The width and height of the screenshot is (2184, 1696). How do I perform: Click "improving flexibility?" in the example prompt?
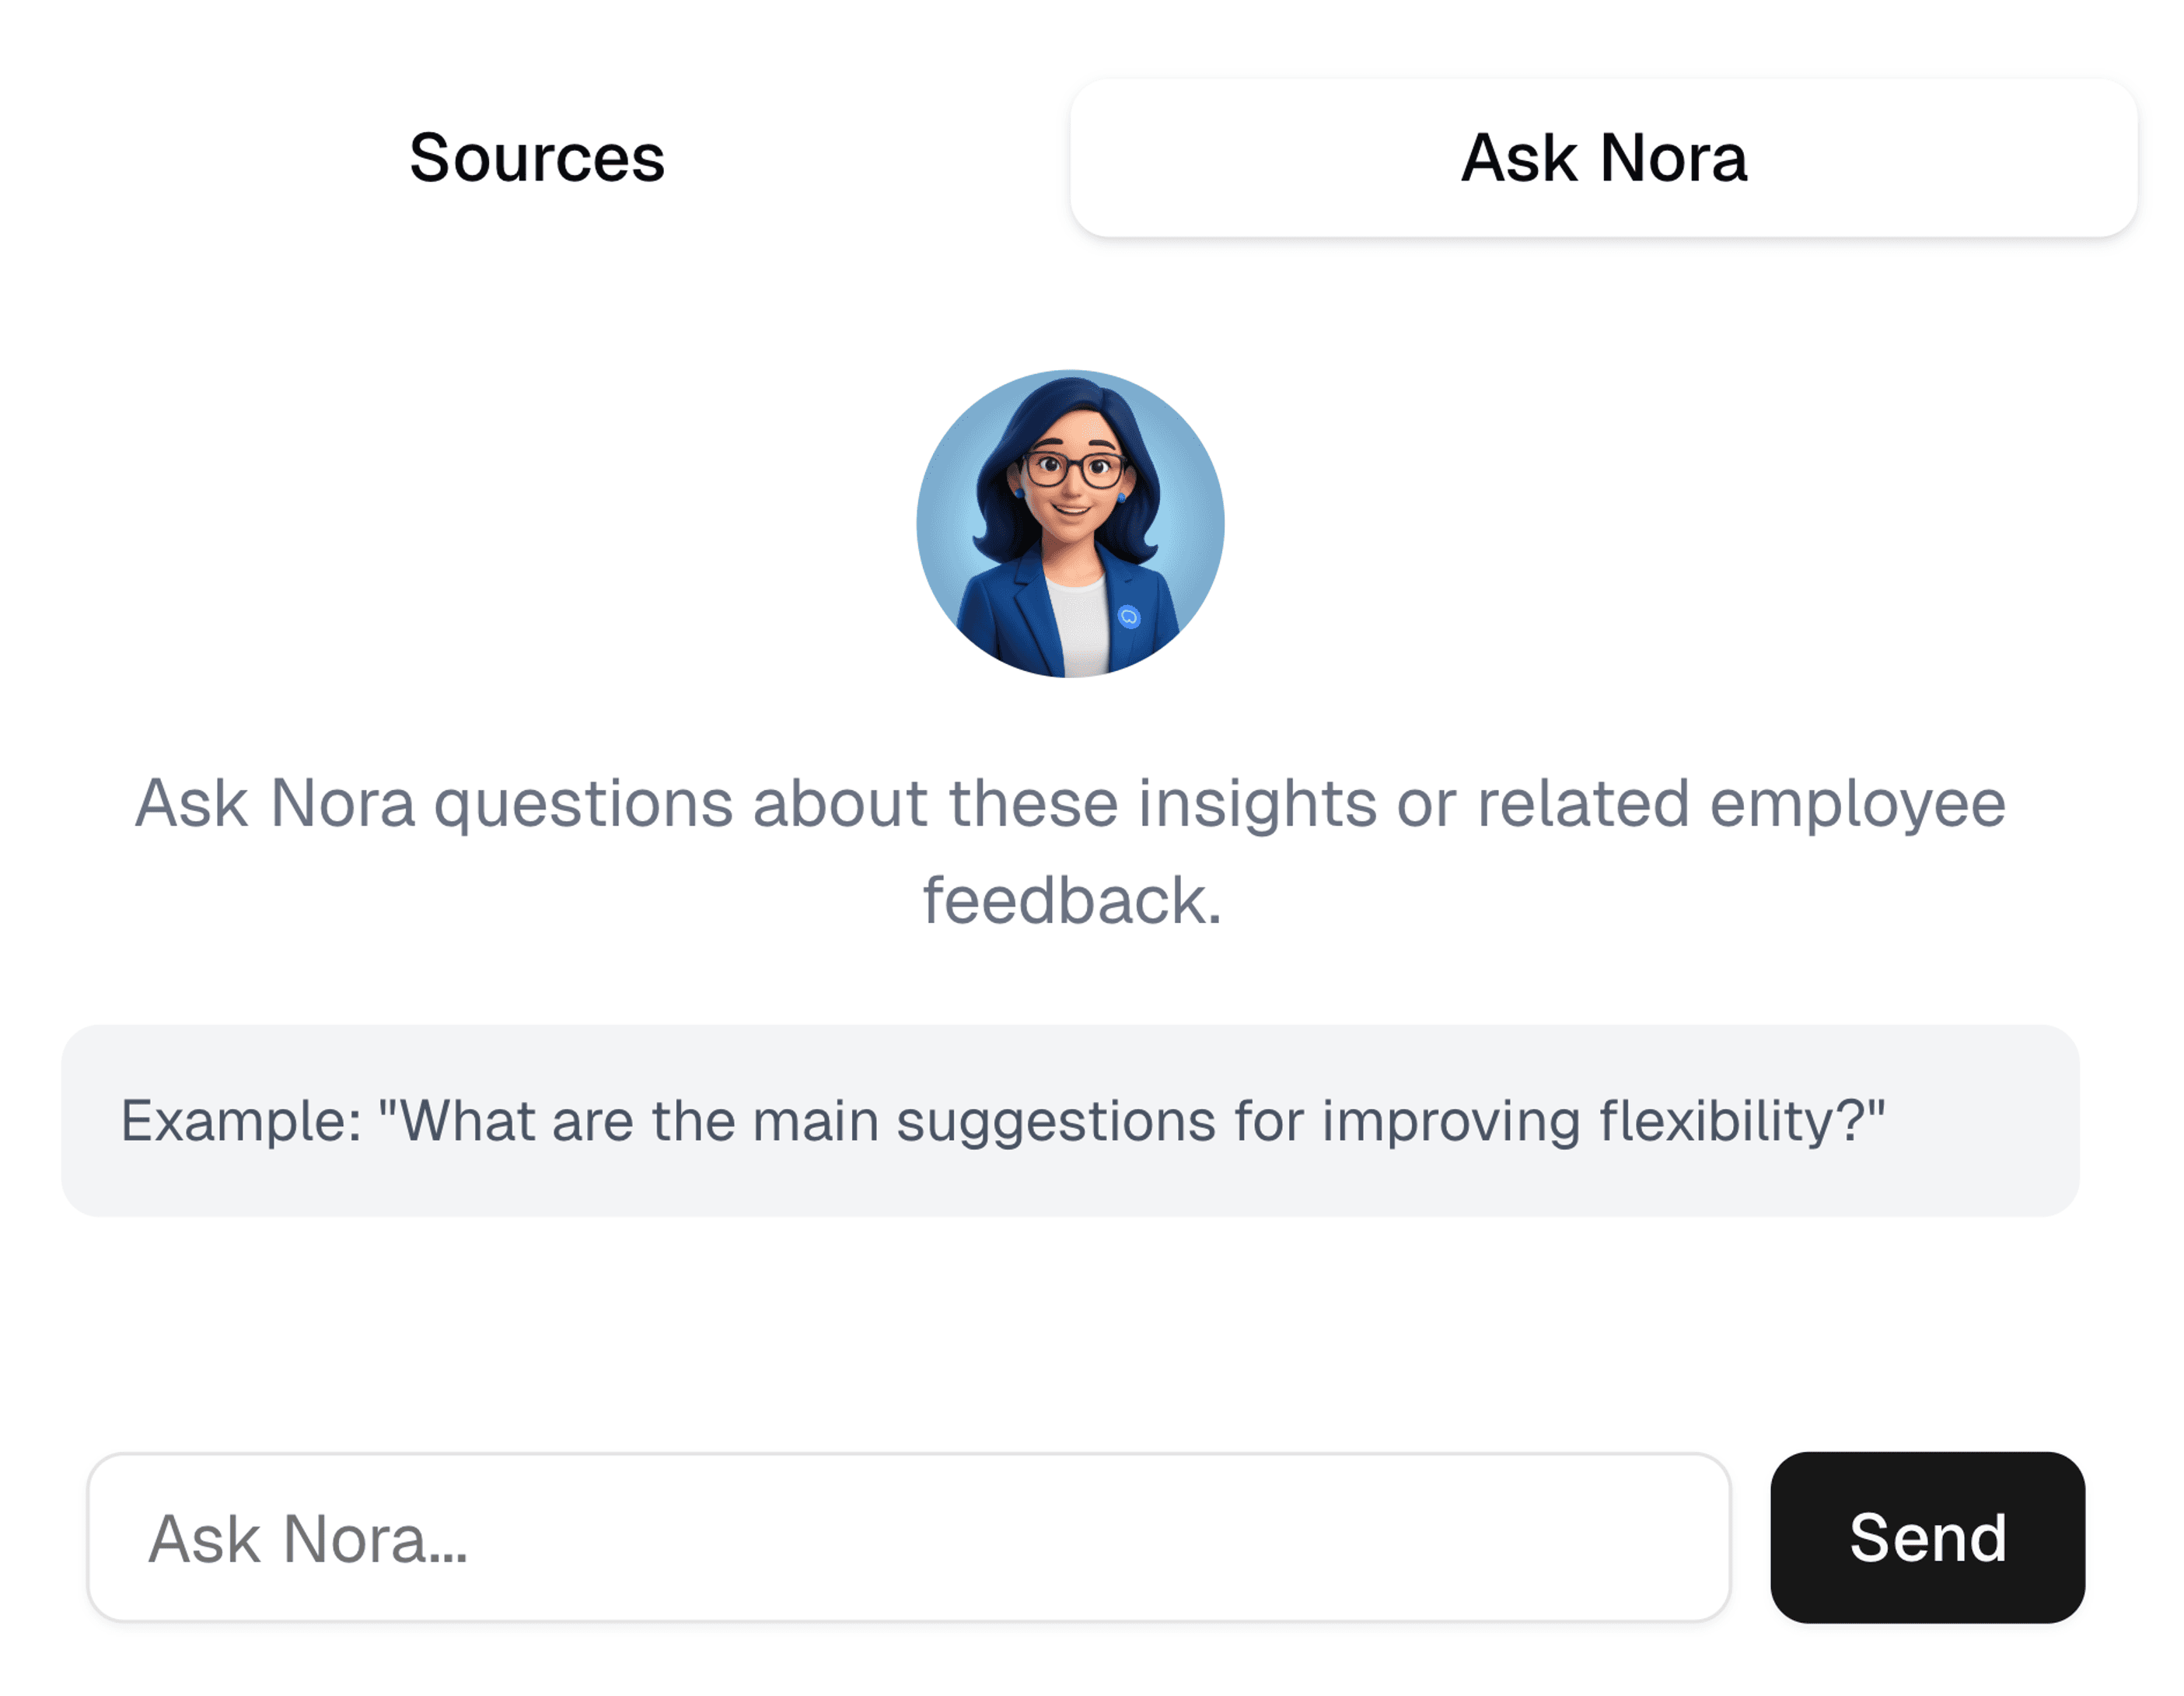point(1603,1122)
